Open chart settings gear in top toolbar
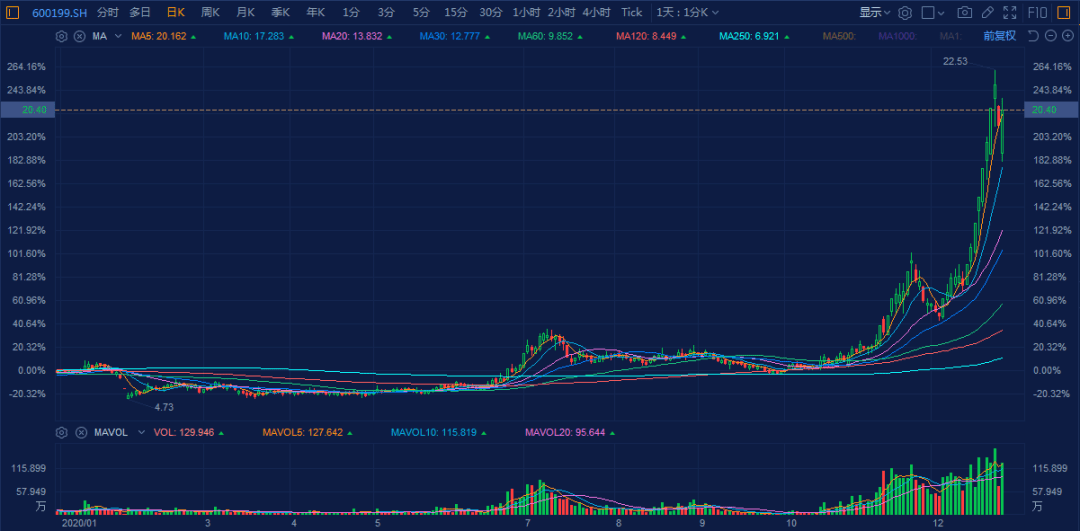 point(905,12)
